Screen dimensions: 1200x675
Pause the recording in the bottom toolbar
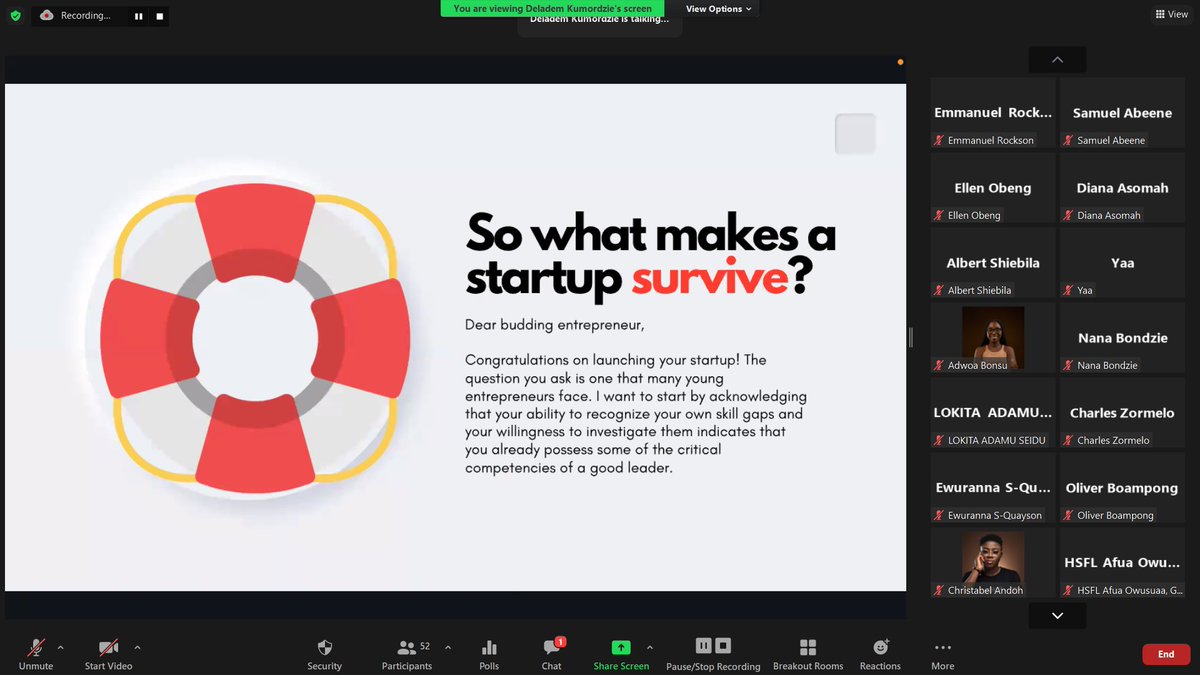[704, 646]
